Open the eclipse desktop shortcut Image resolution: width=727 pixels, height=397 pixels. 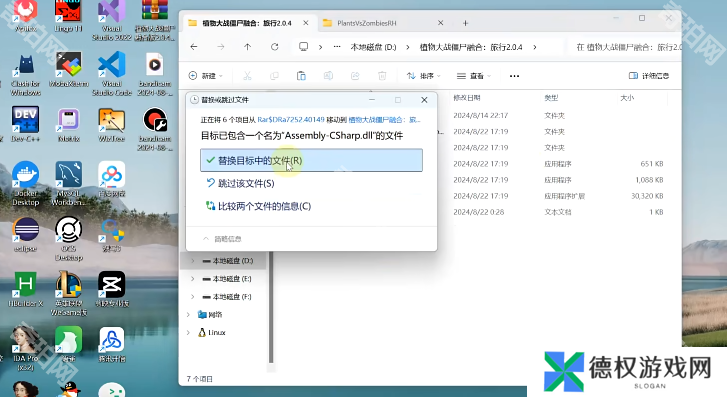point(26,235)
